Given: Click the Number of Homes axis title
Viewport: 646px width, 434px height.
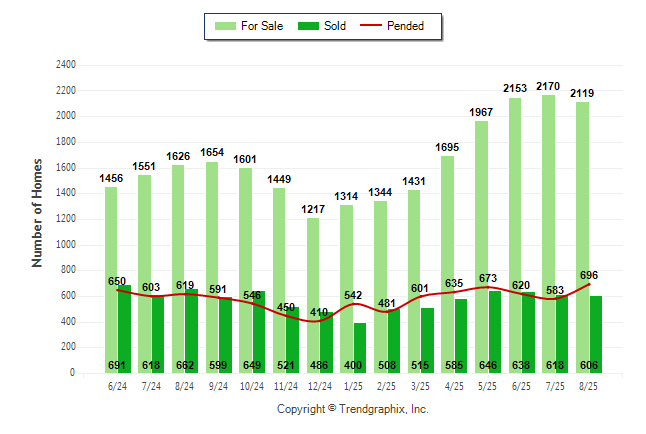Looking at the screenshot, I should 38,212.
